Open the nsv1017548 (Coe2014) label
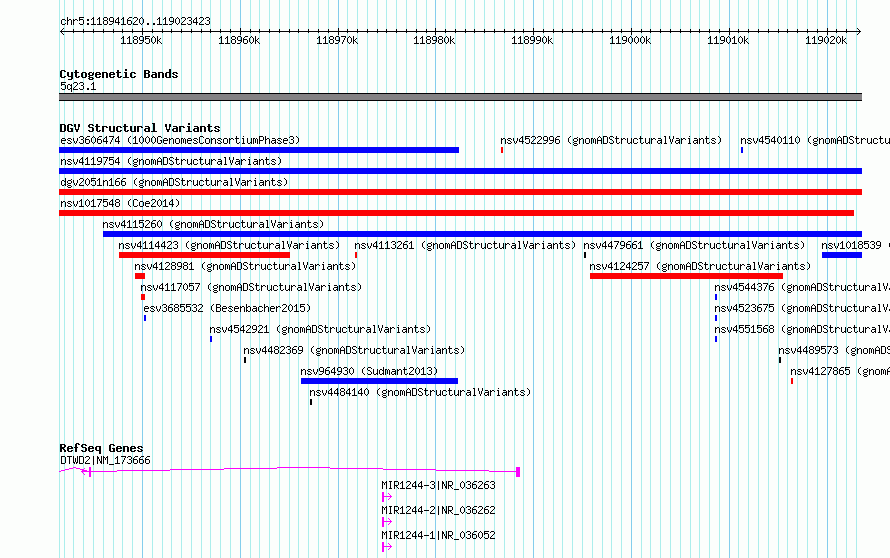This screenshot has width=890, height=558. pyautogui.click(x=120, y=203)
